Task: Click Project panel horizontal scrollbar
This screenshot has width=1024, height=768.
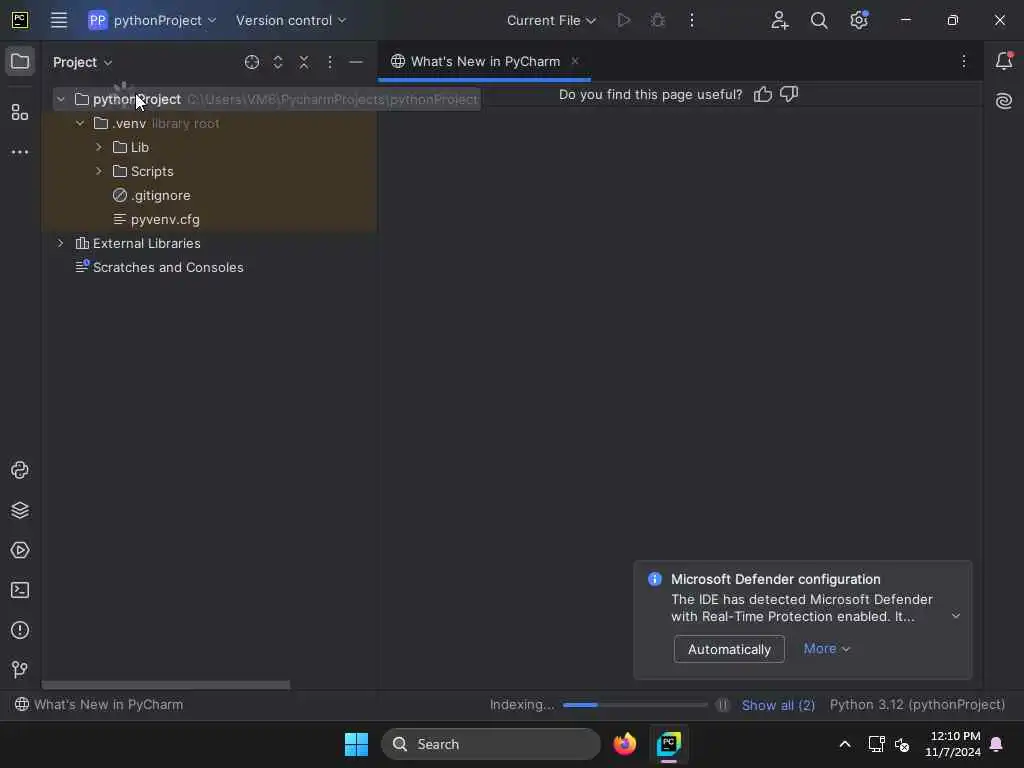Action: (x=166, y=685)
